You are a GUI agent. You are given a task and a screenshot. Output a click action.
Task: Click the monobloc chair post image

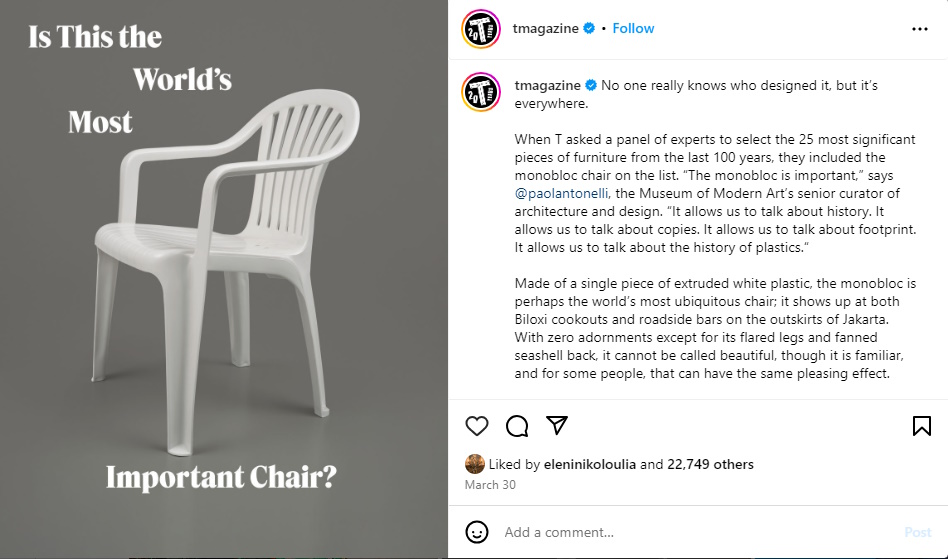pyautogui.click(x=224, y=279)
